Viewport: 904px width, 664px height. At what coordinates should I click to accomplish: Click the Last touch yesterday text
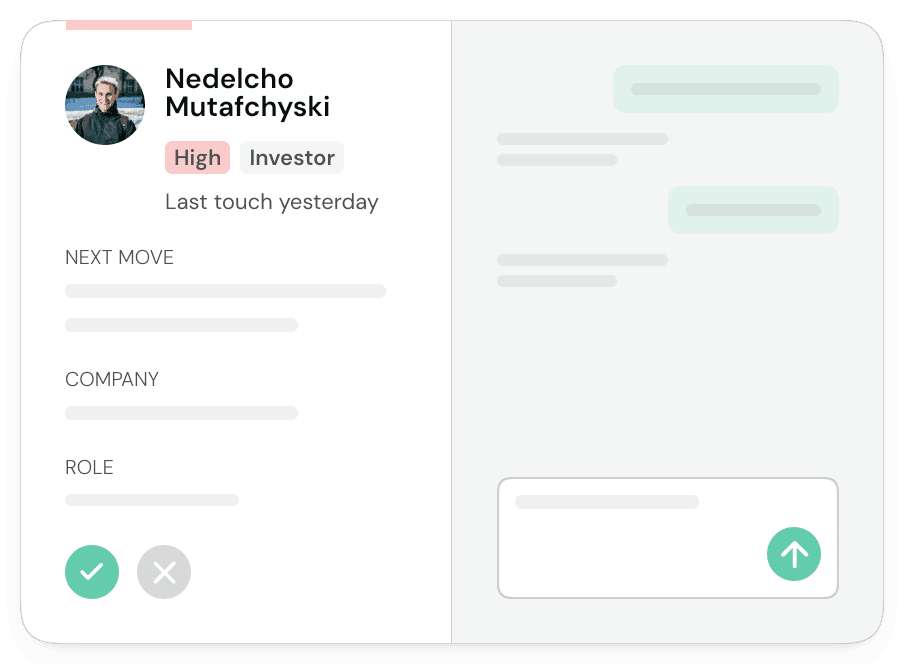click(x=272, y=202)
